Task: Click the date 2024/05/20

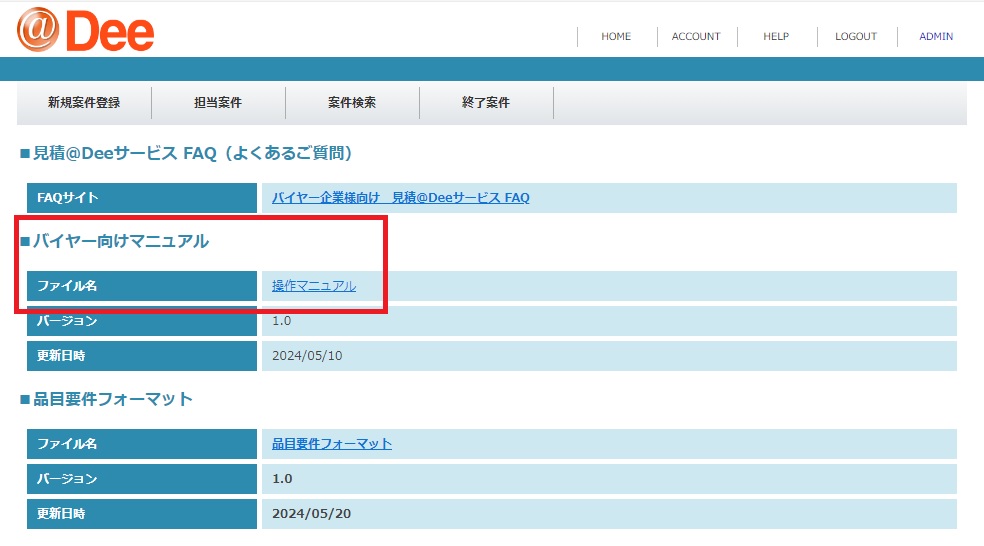Action: [311, 514]
